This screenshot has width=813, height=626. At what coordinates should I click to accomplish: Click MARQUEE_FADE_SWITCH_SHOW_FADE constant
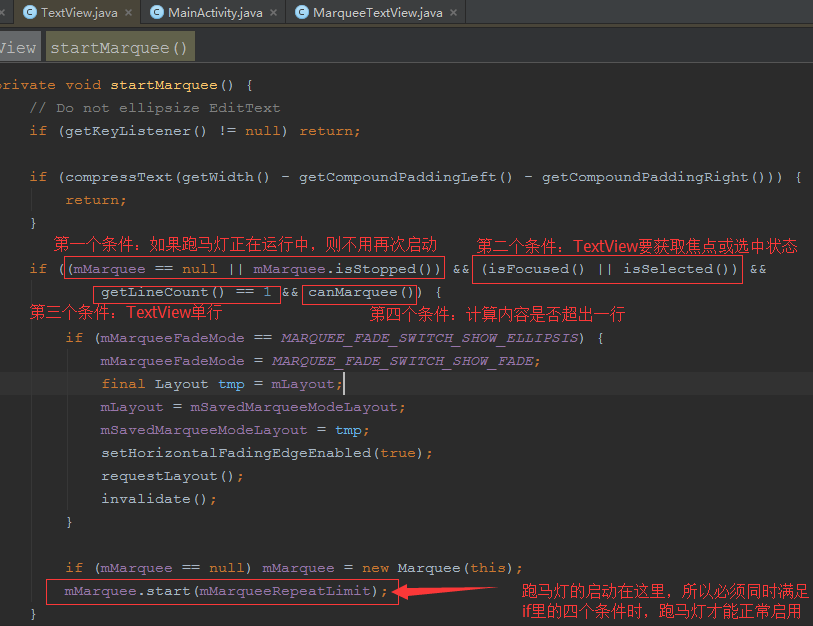[x=402, y=361]
